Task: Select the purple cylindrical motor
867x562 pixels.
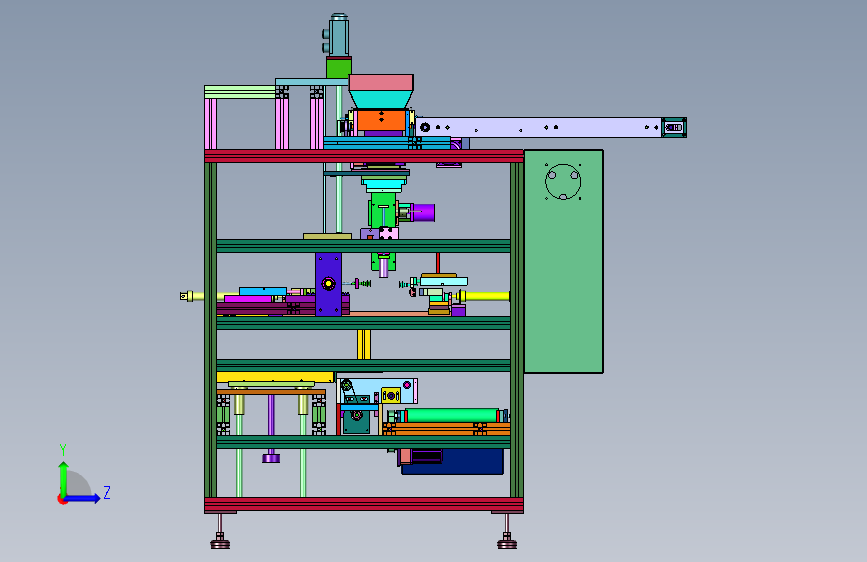Action: point(423,212)
